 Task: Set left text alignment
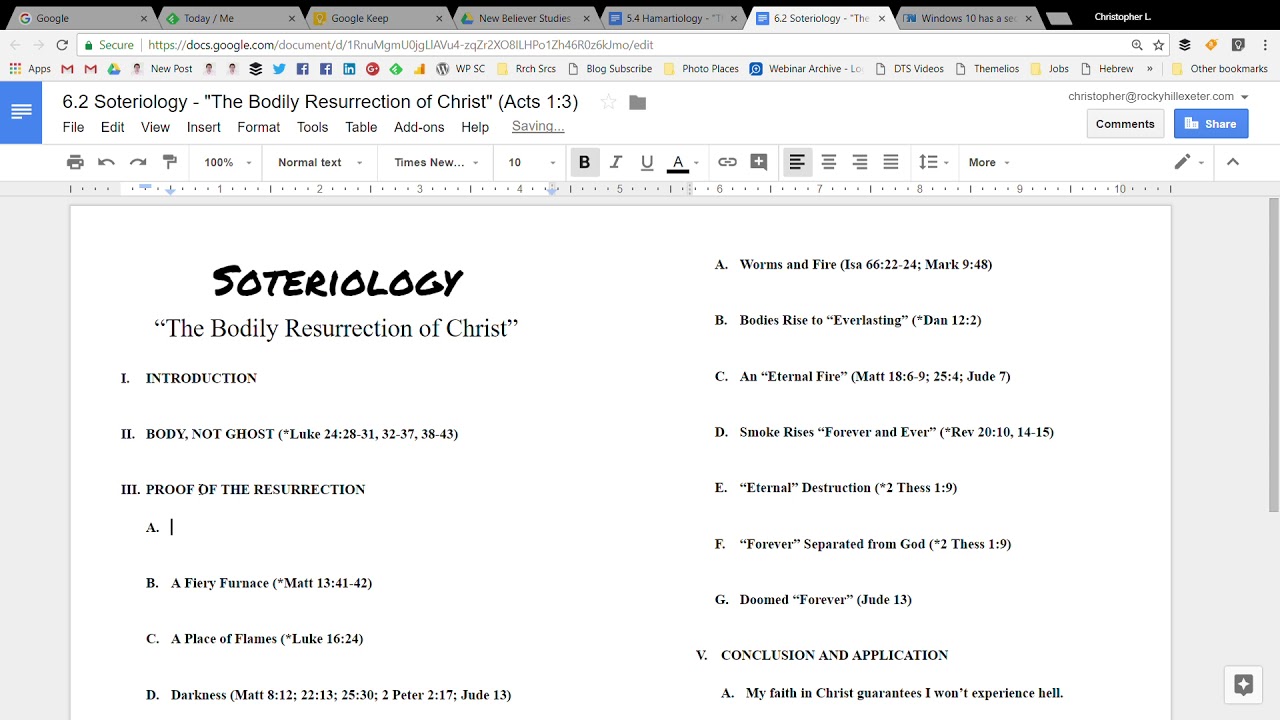797,162
